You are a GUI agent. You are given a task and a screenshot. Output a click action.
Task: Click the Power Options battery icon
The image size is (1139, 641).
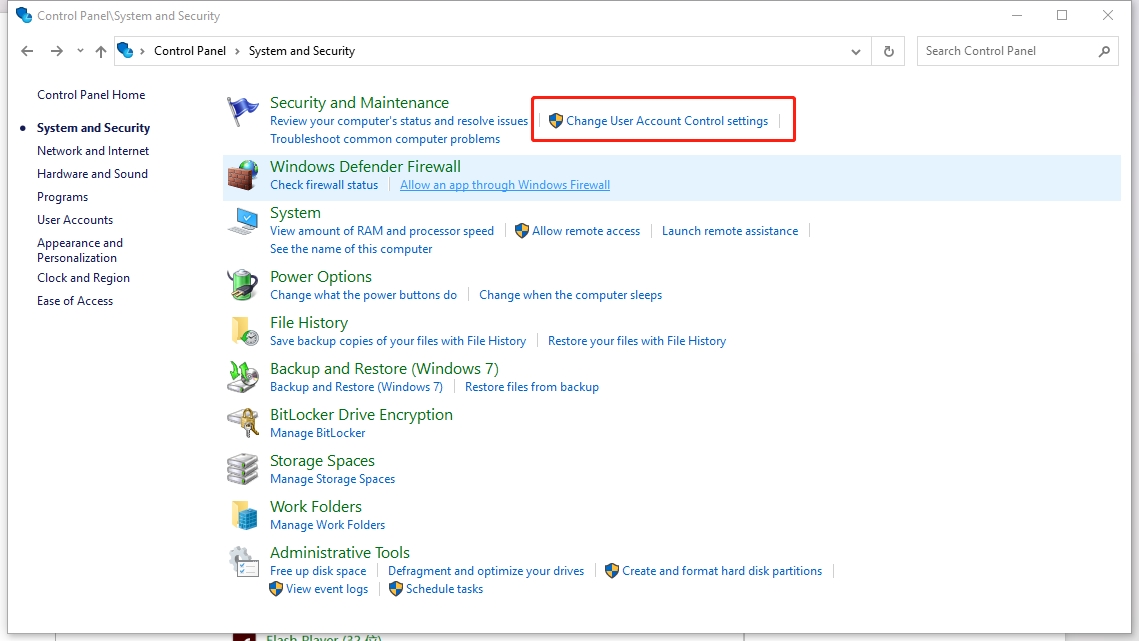[x=243, y=285]
